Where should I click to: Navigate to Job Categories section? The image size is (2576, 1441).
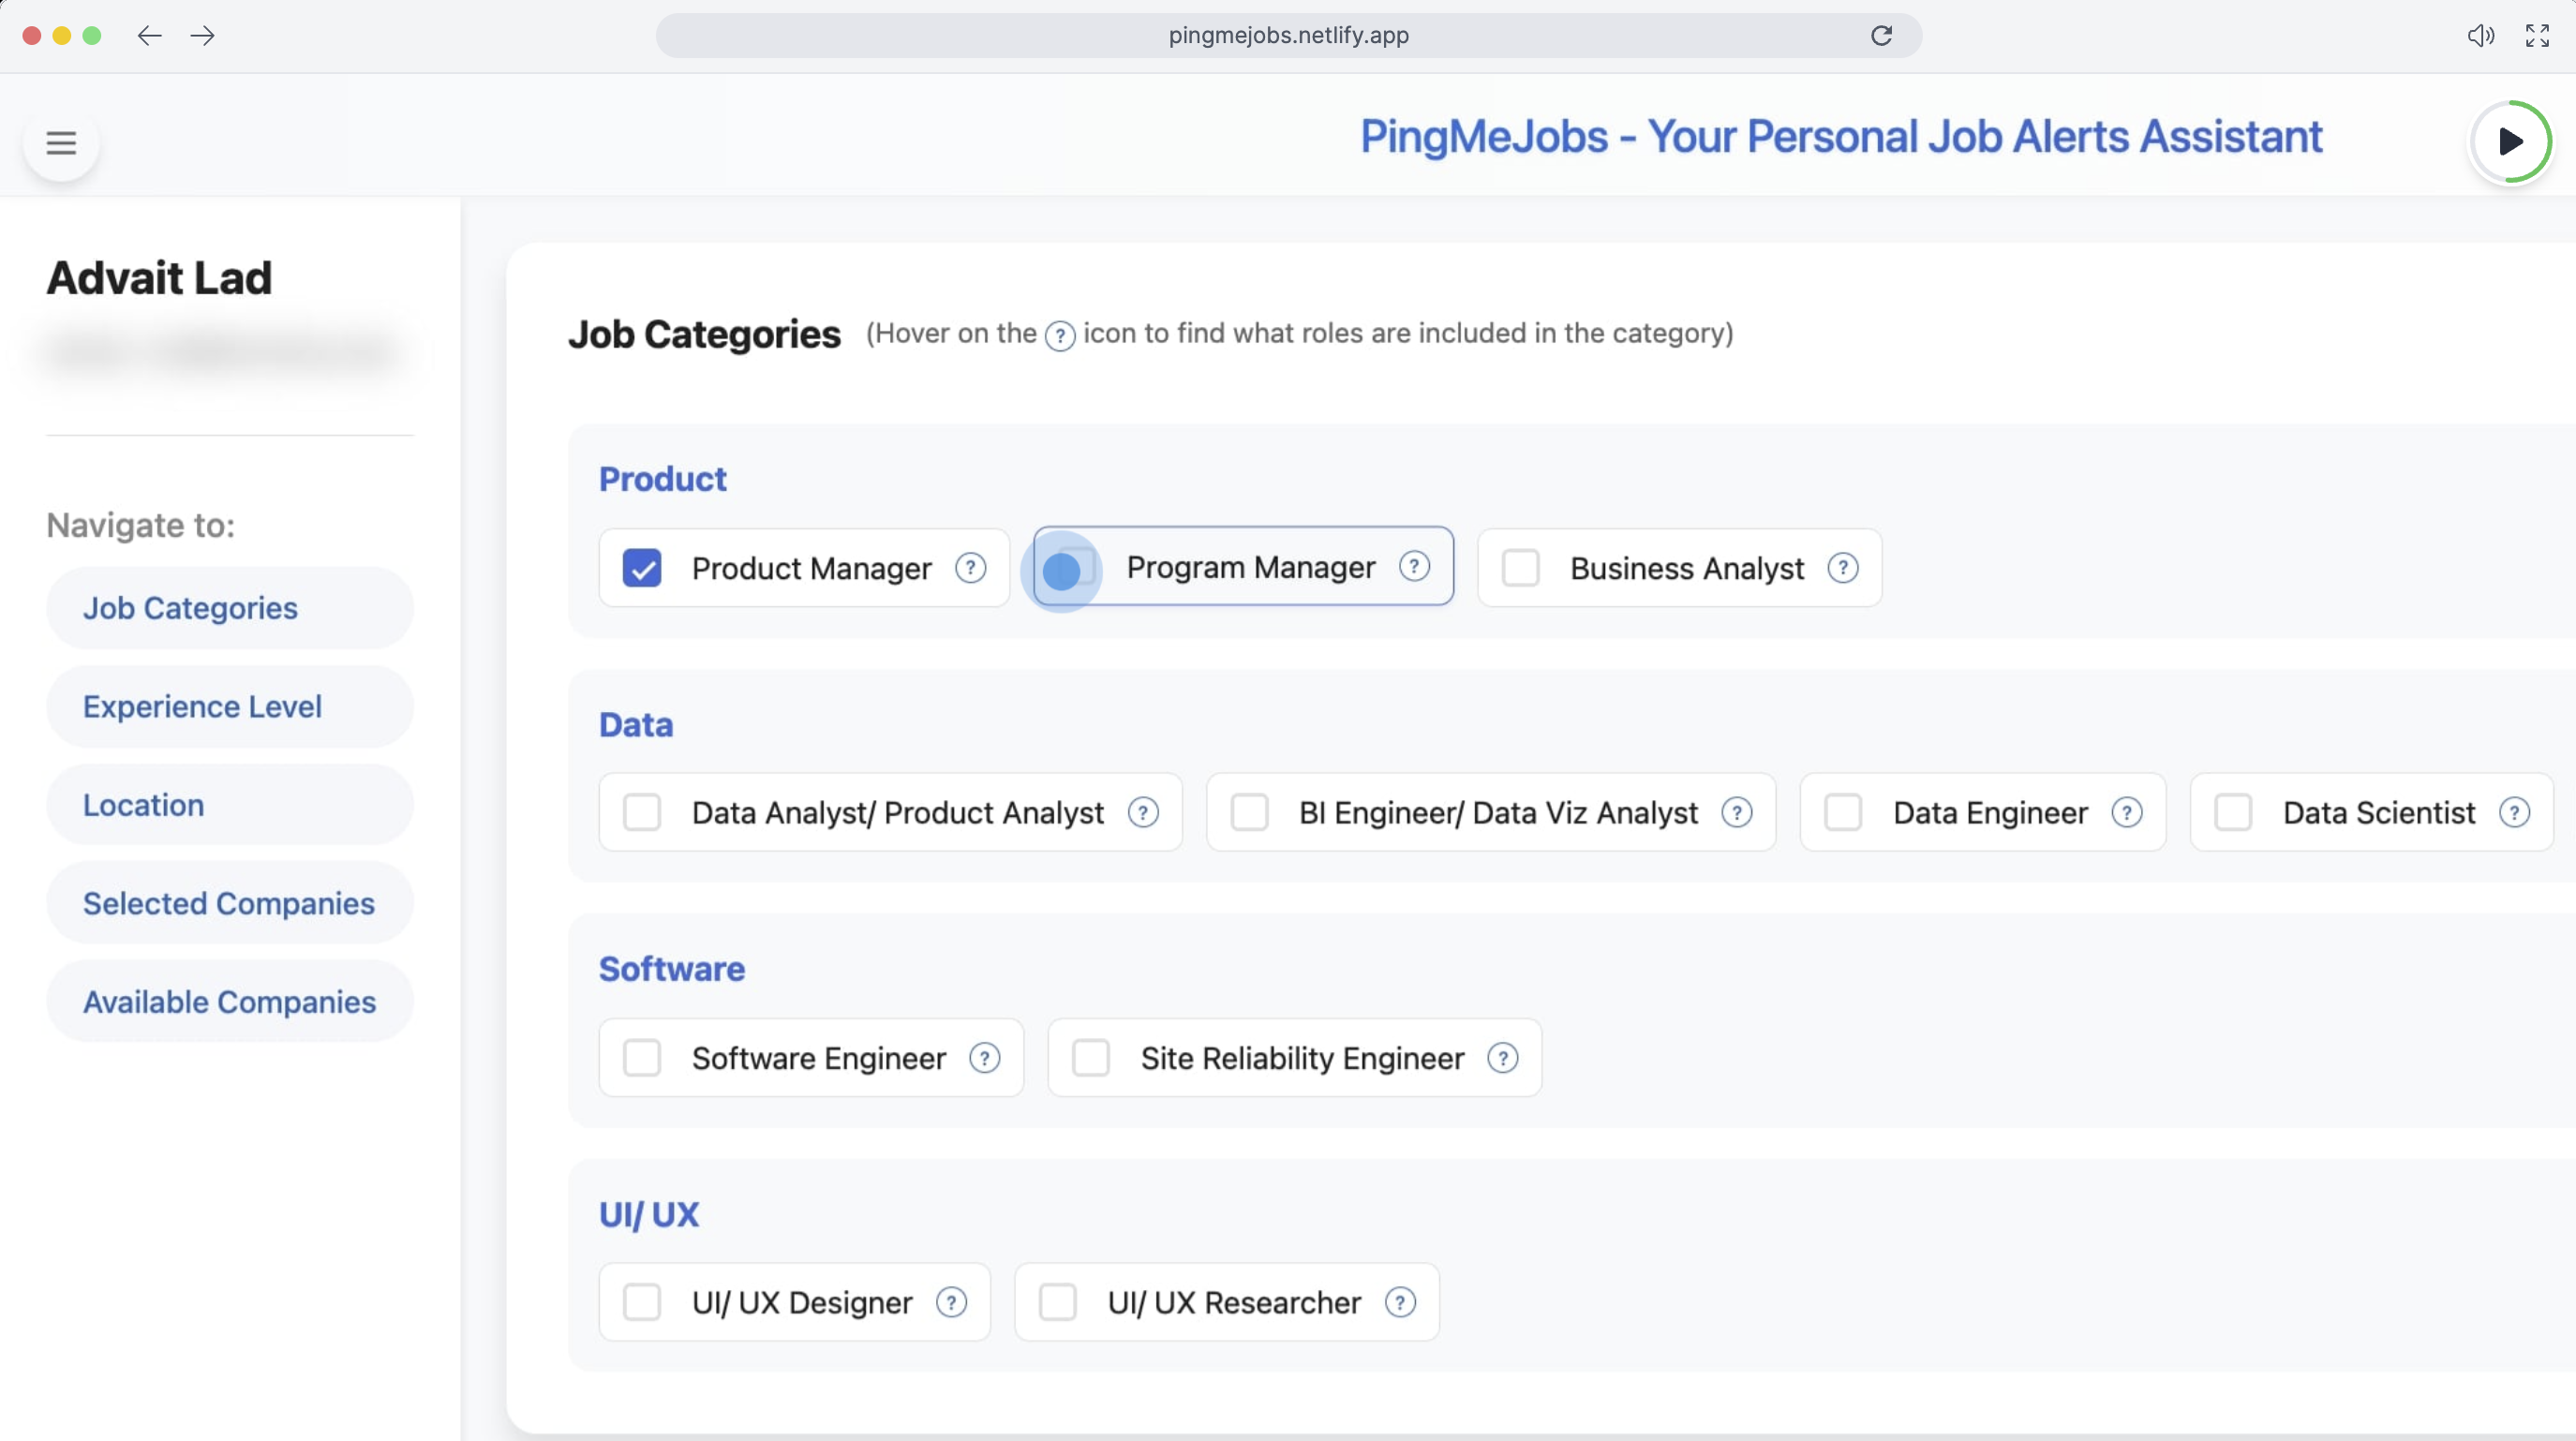pos(230,608)
